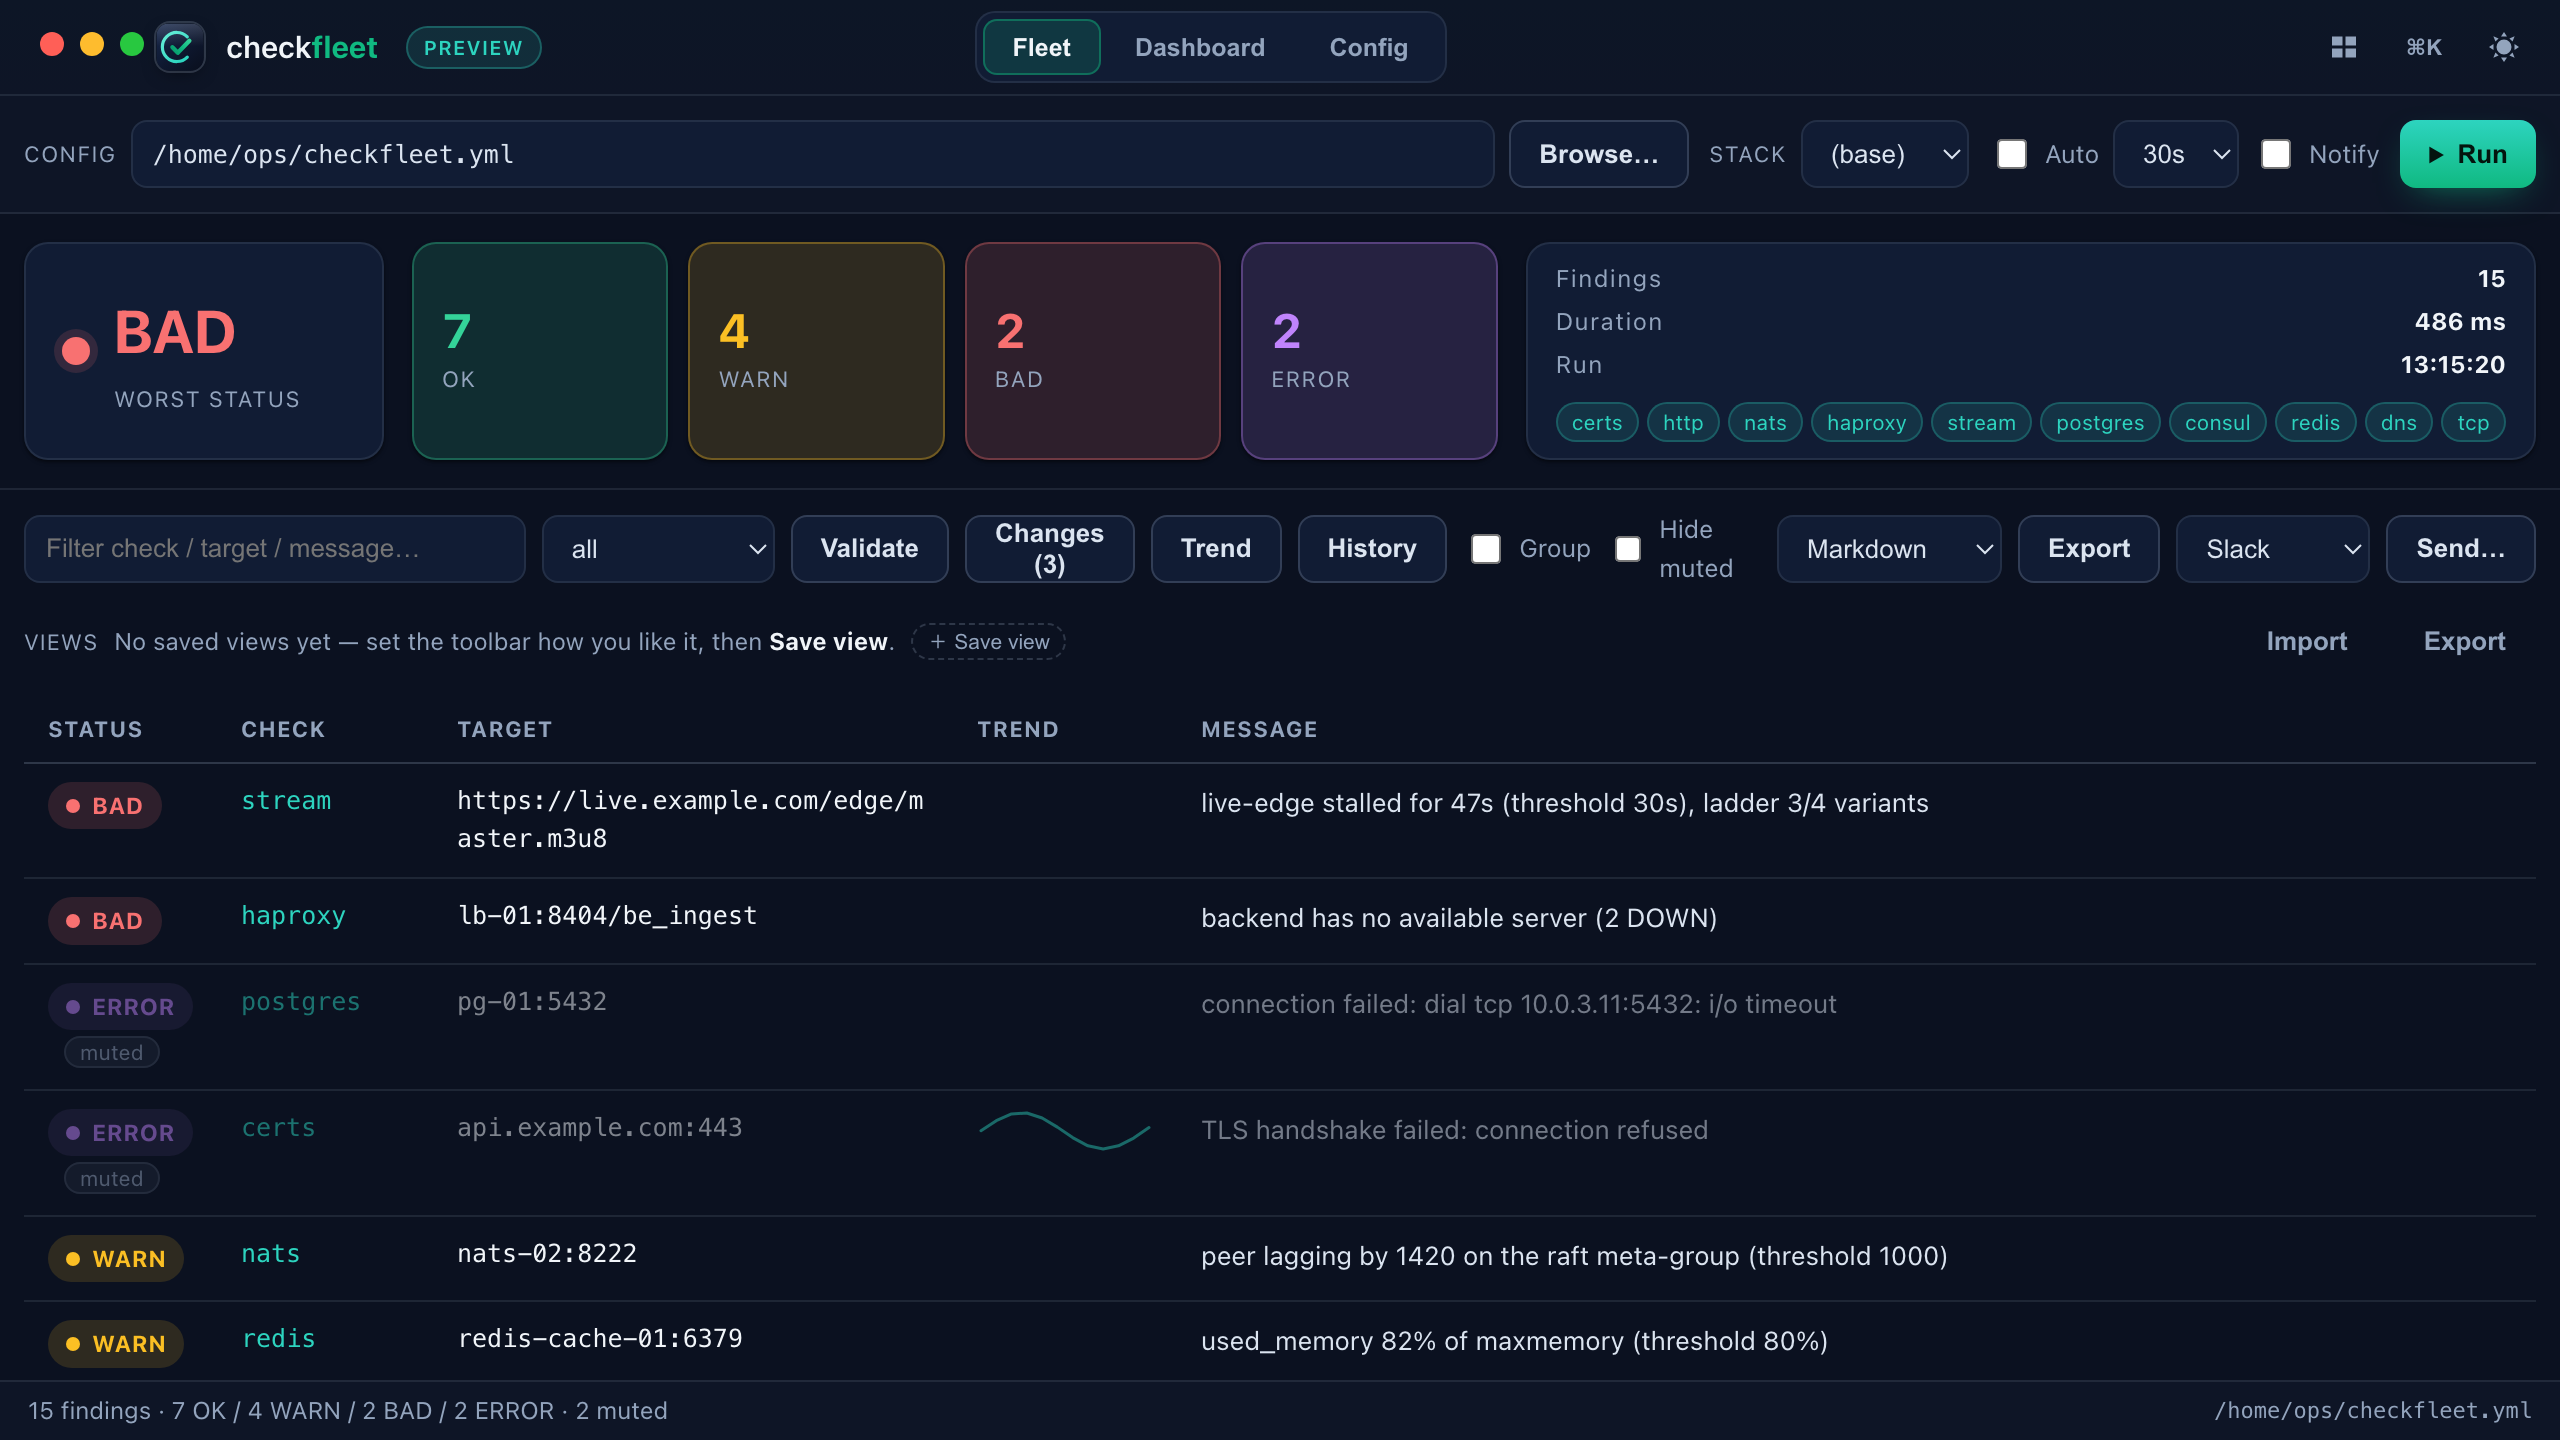Click the BAD badge on the haproxy row
Viewport: 2560px width, 1440px height.
(105, 920)
